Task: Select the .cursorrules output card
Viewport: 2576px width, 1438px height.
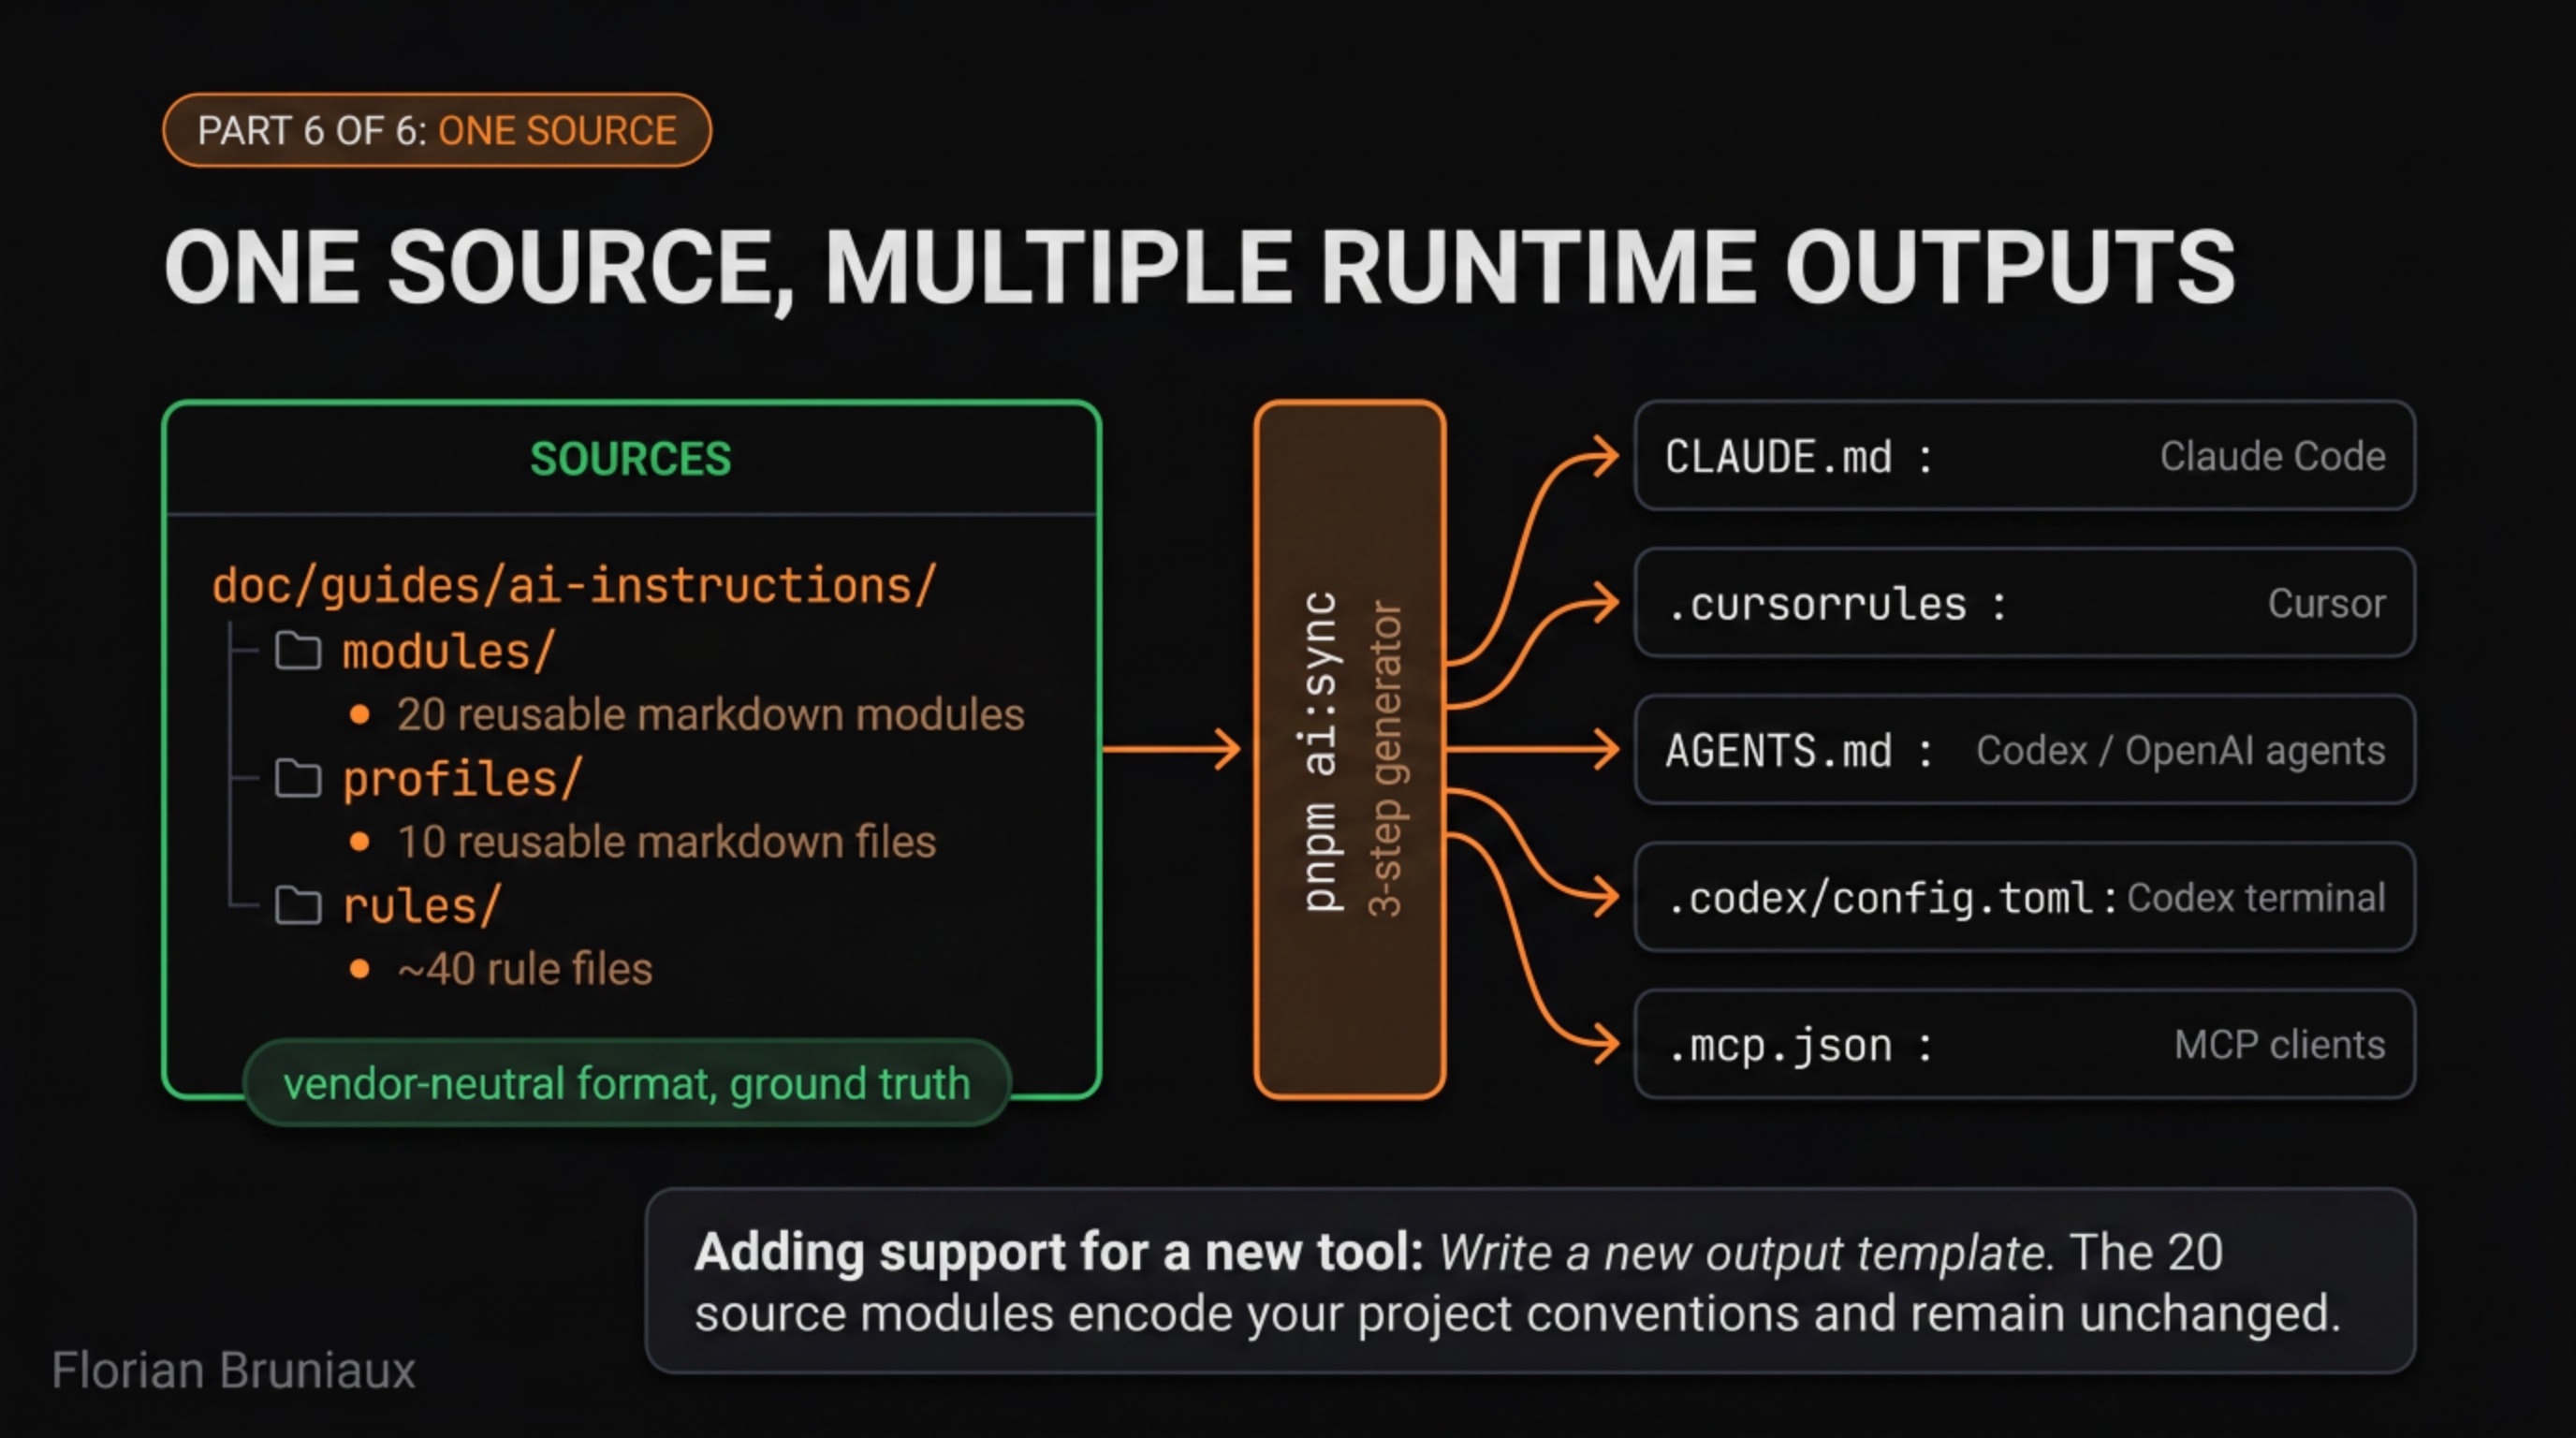Action: click(x=2025, y=603)
